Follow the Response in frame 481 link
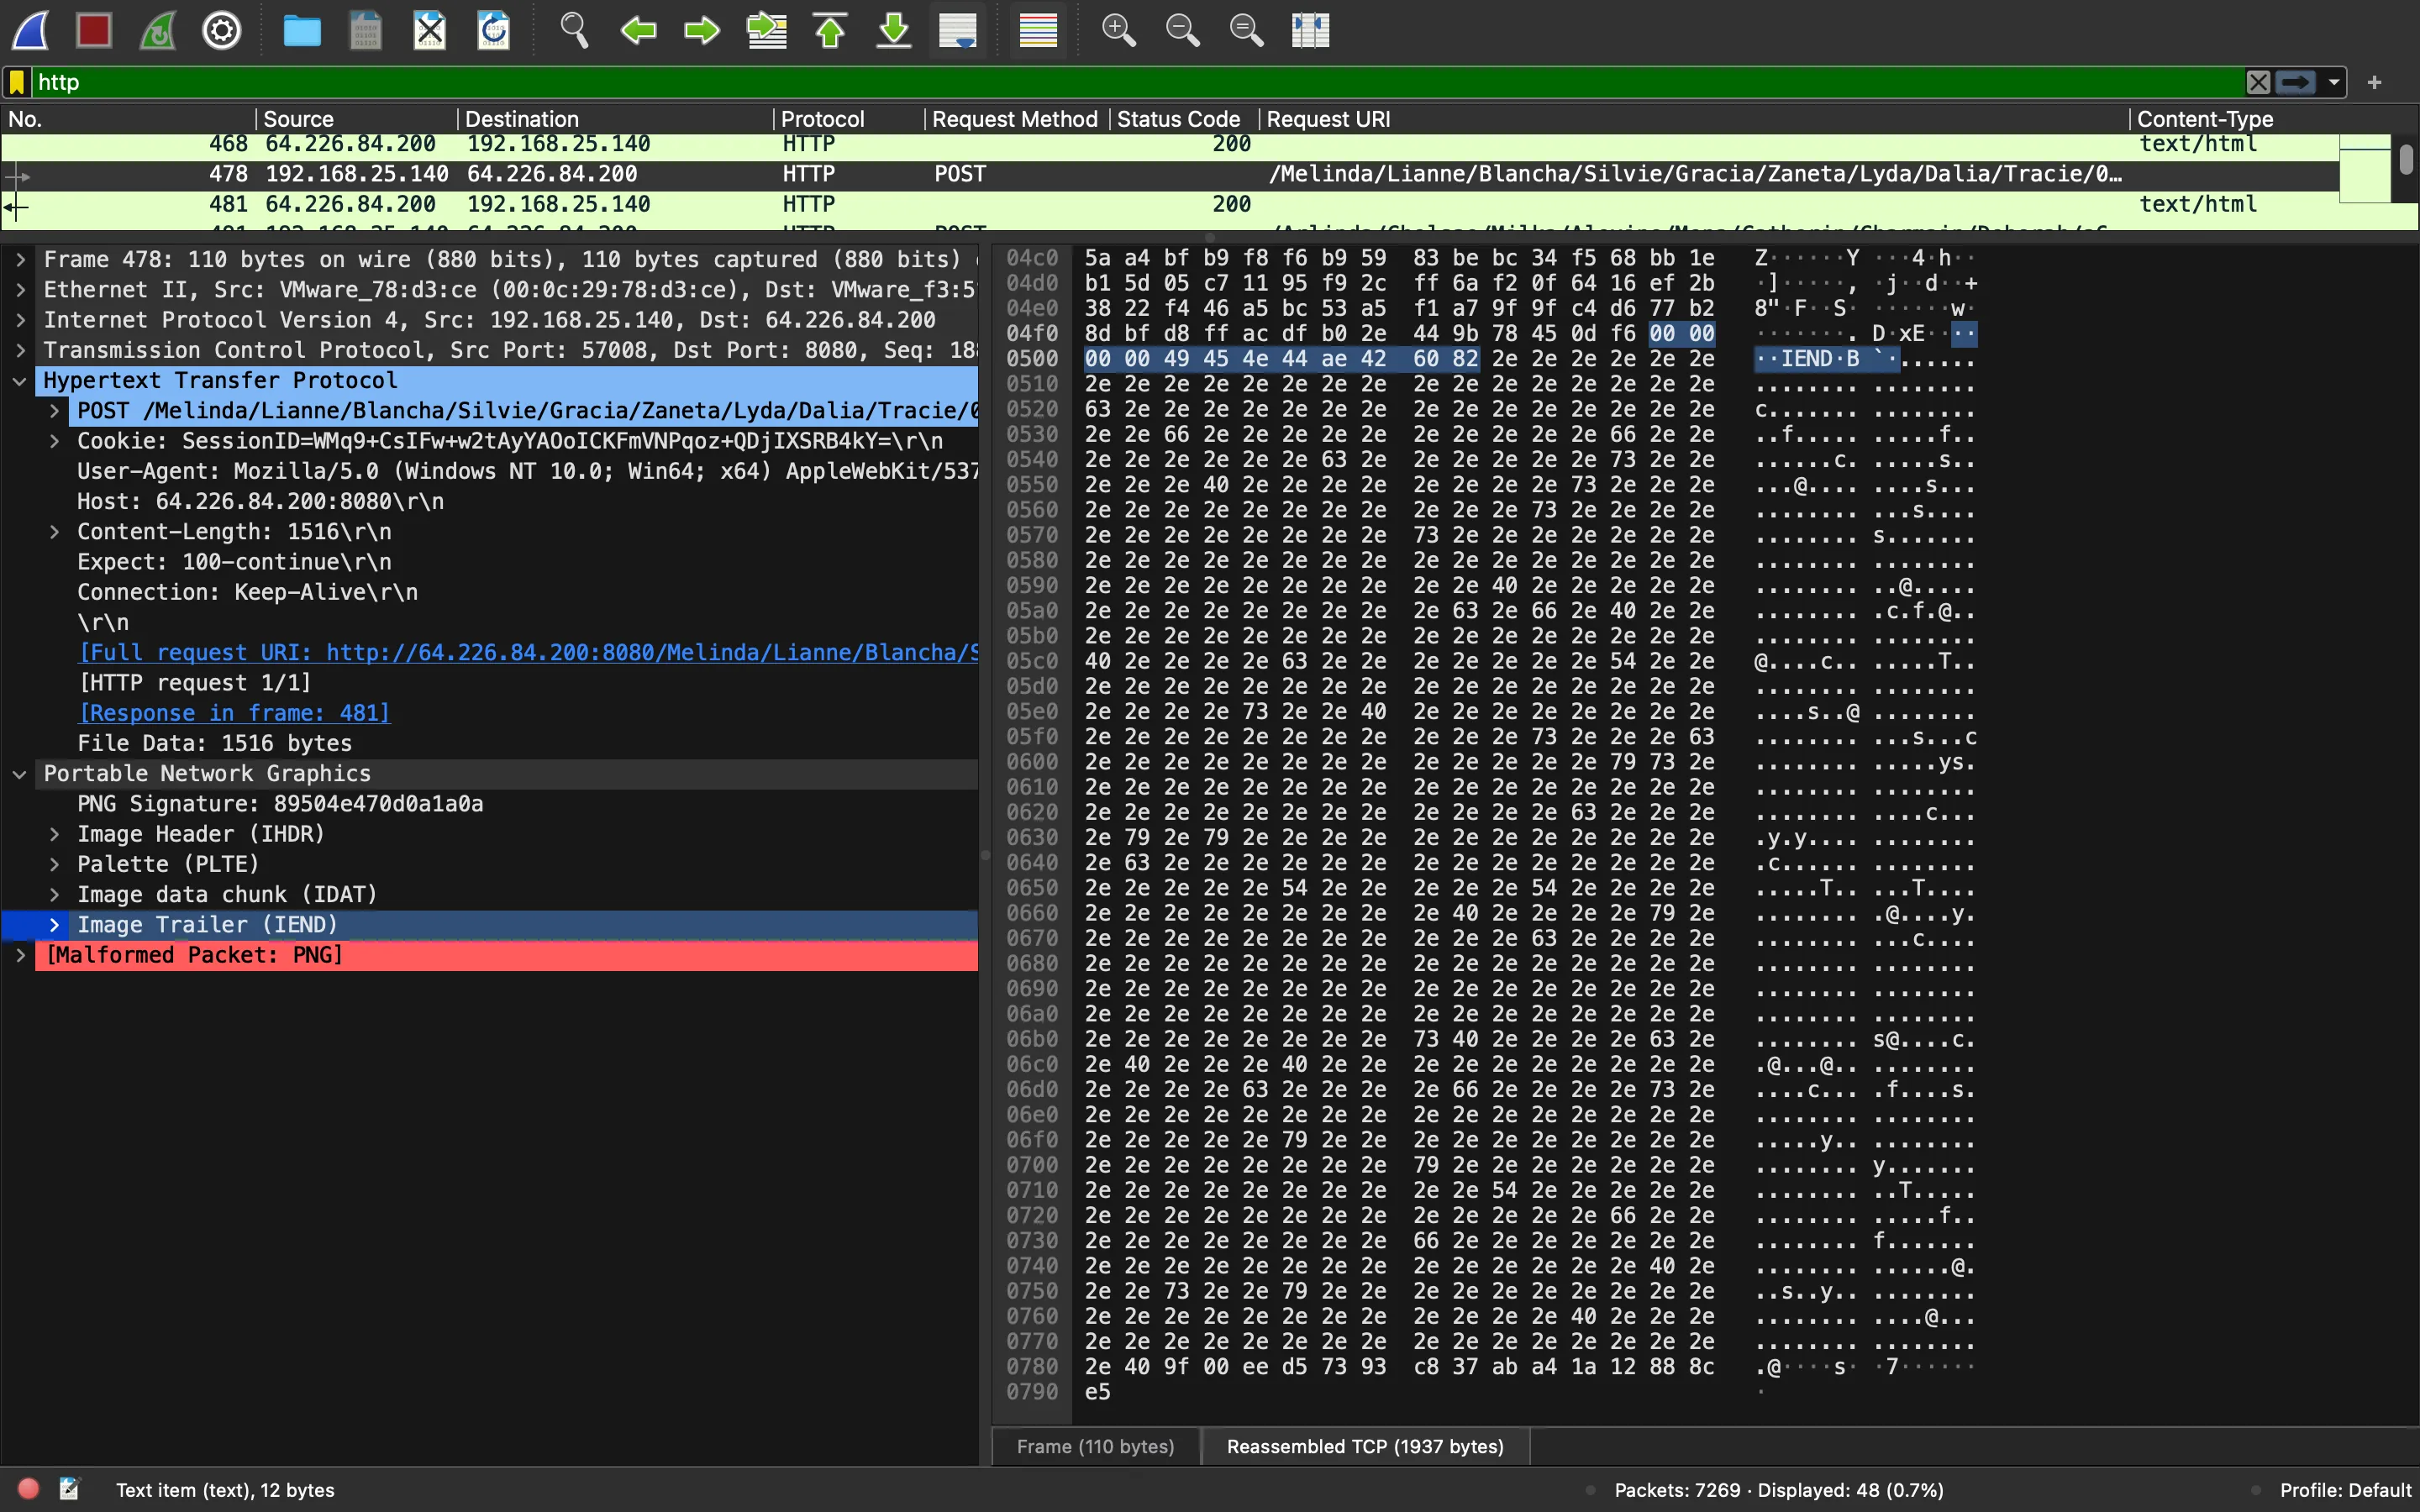The width and height of the screenshot is (2420, 1512). (234, 713)
